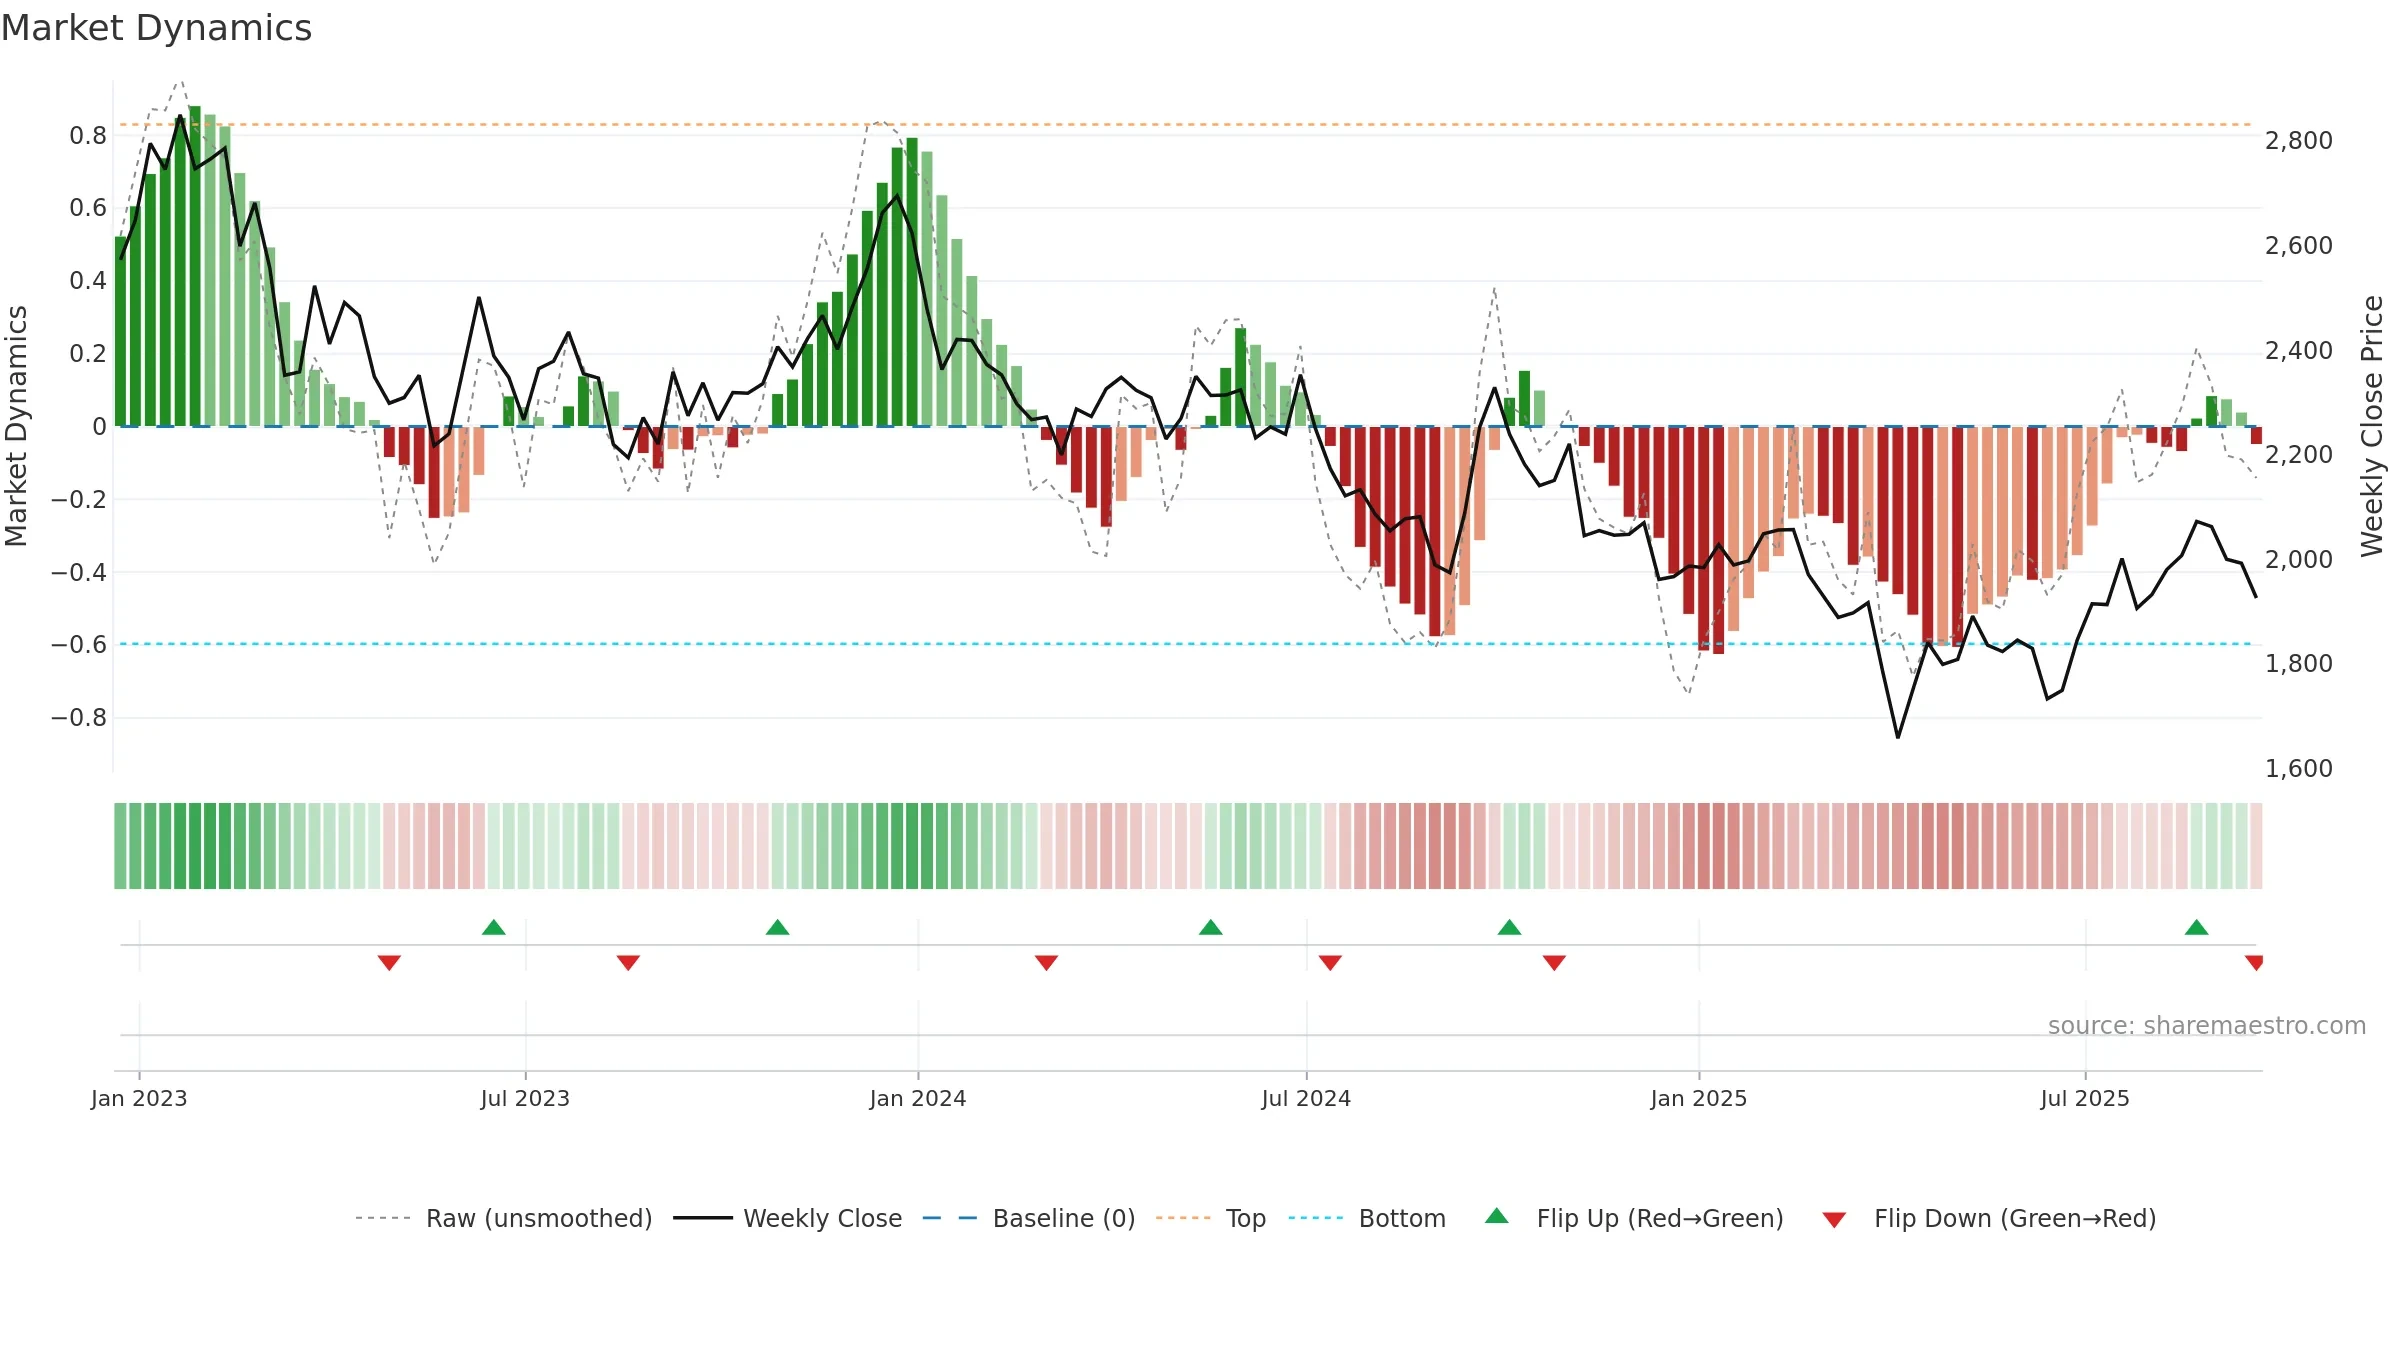
Task: Click the 2,400 right axis price label
Action: (2299, 351)
